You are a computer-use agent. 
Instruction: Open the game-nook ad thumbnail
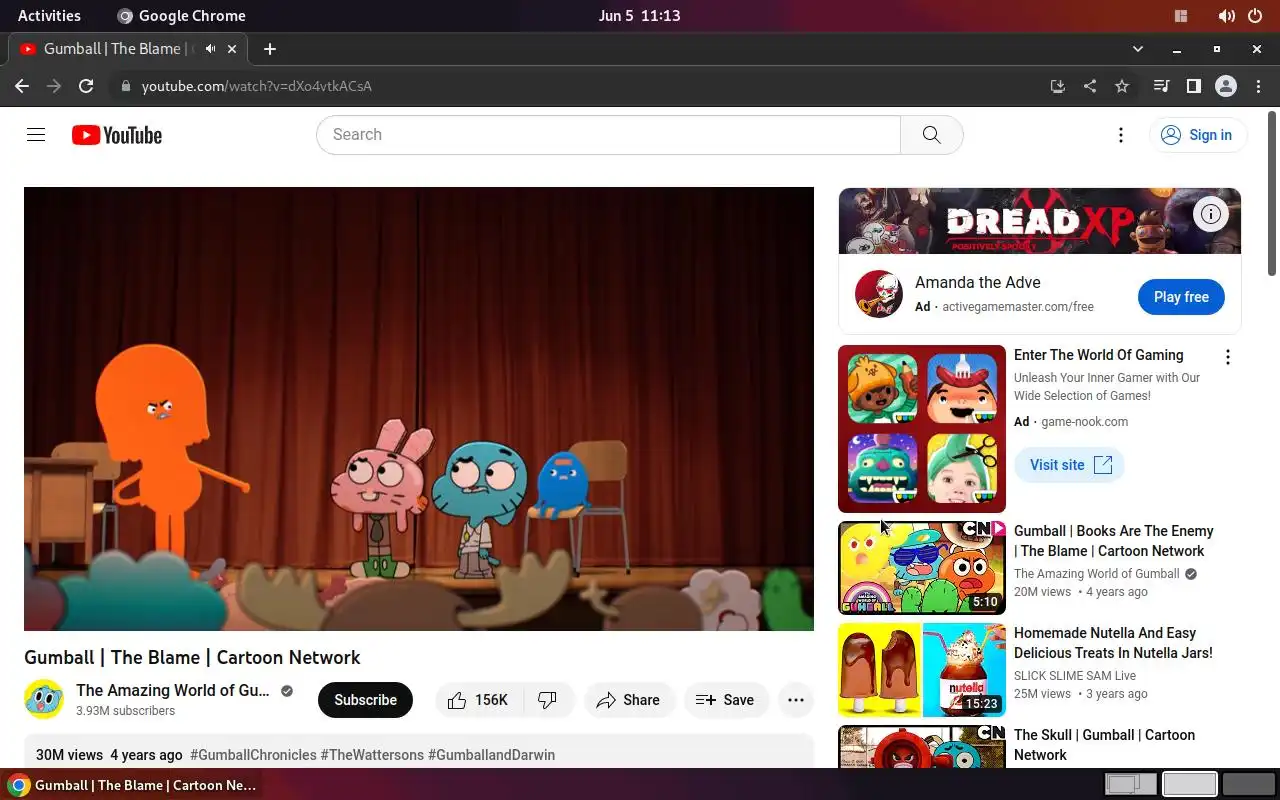click(922, 429)
